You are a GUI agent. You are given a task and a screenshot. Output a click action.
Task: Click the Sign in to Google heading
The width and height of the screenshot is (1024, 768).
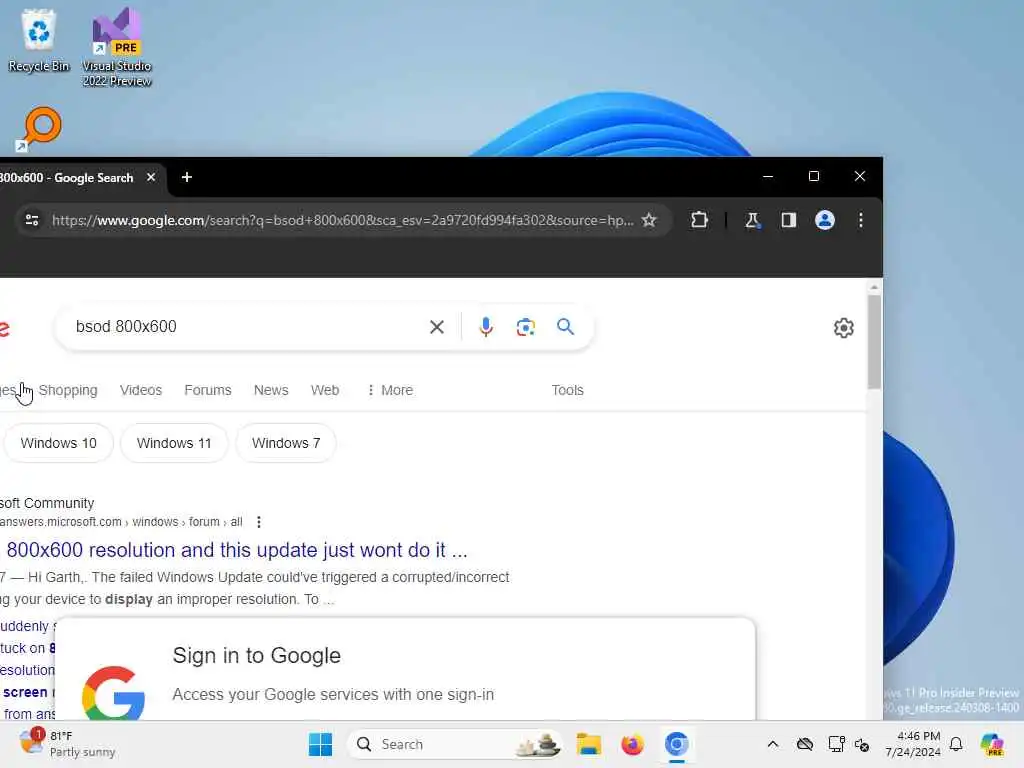[257, 655]
